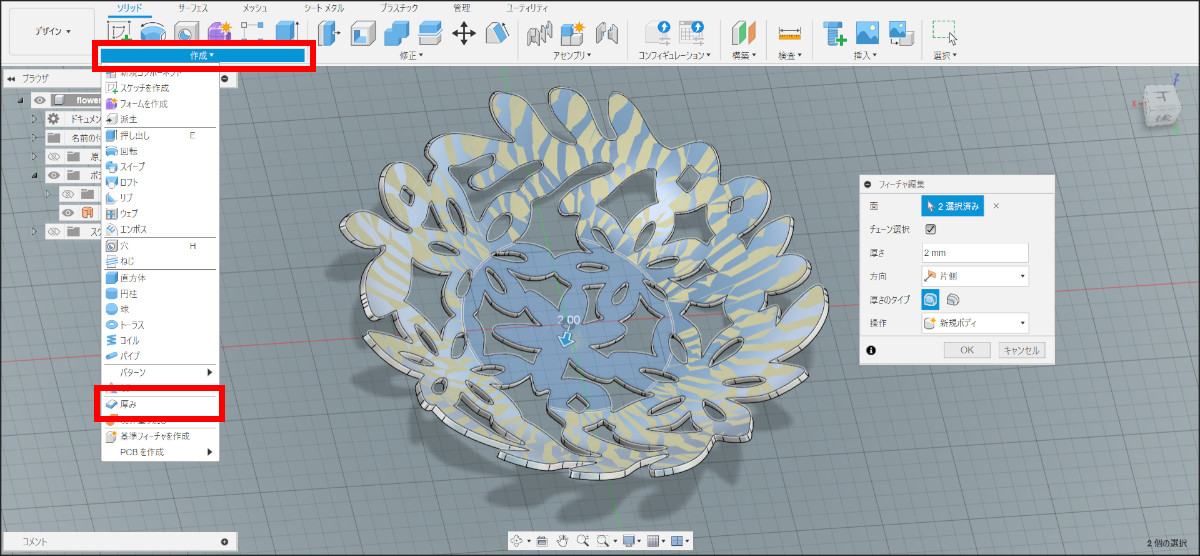Click the Insert Fastener bolt icon

coord(832,32)
